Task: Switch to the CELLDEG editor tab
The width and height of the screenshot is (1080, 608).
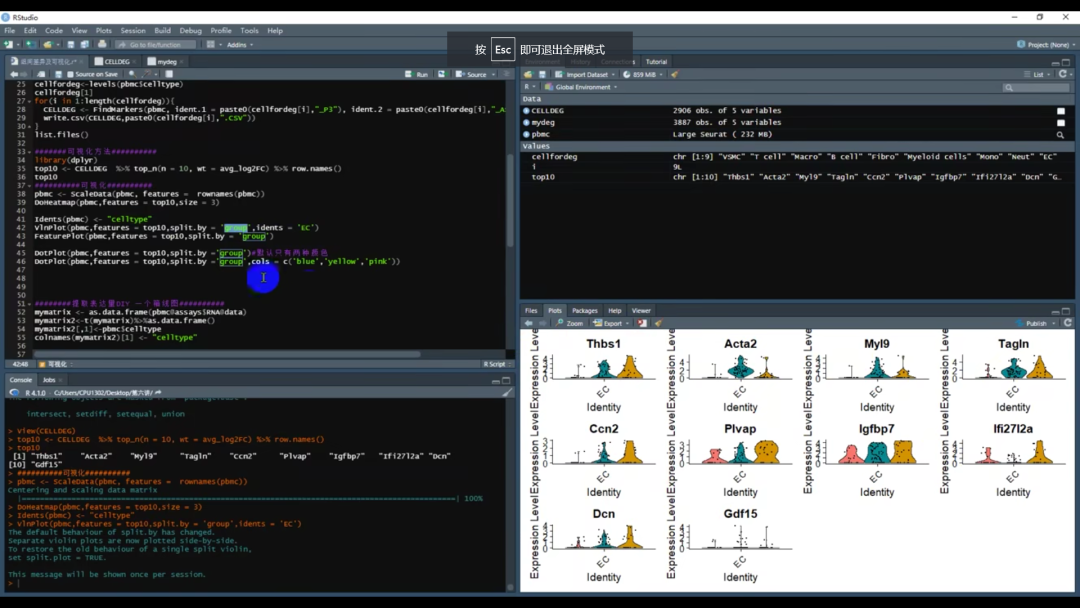Action: click(116, 61)
